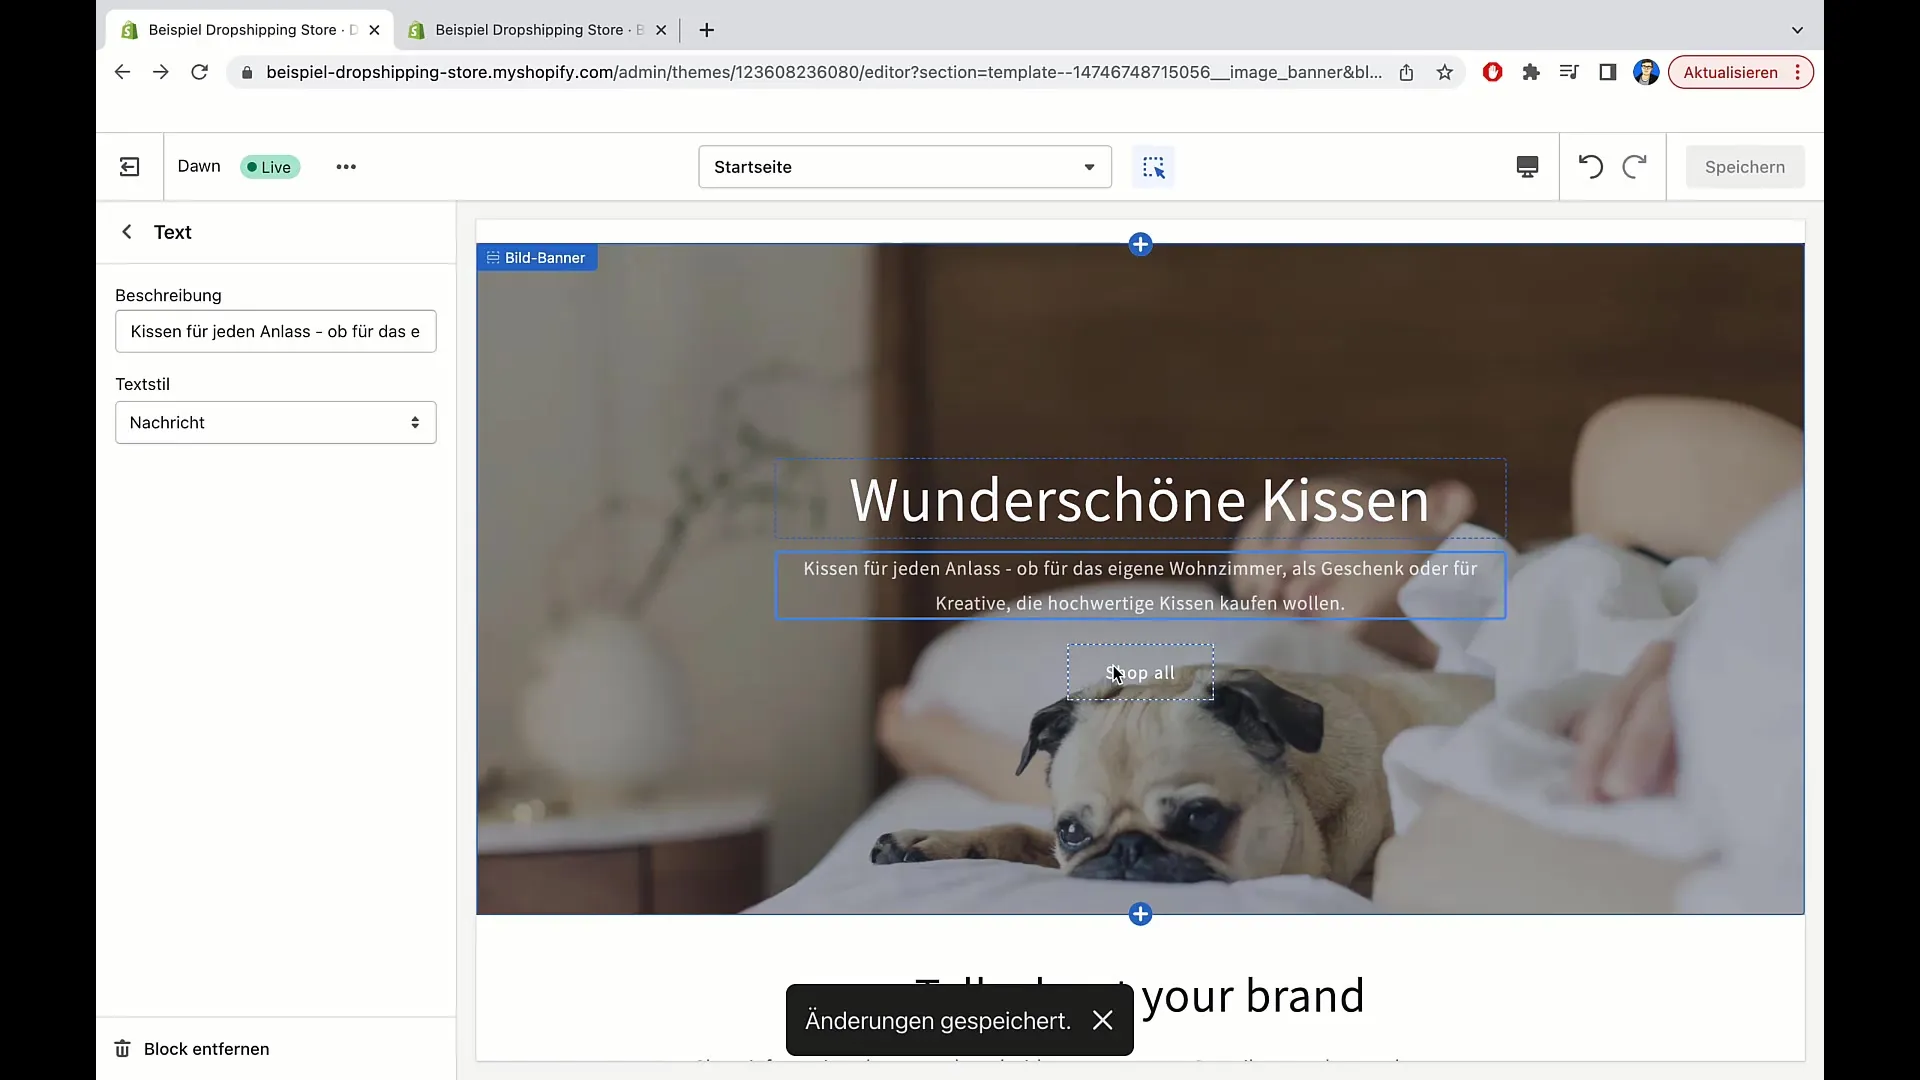Screen dimensions: 1920x1080
Task: Dismiss the Änderungen gespeichert notification
Action: pyautogui.click(x=1105, y=1021)
